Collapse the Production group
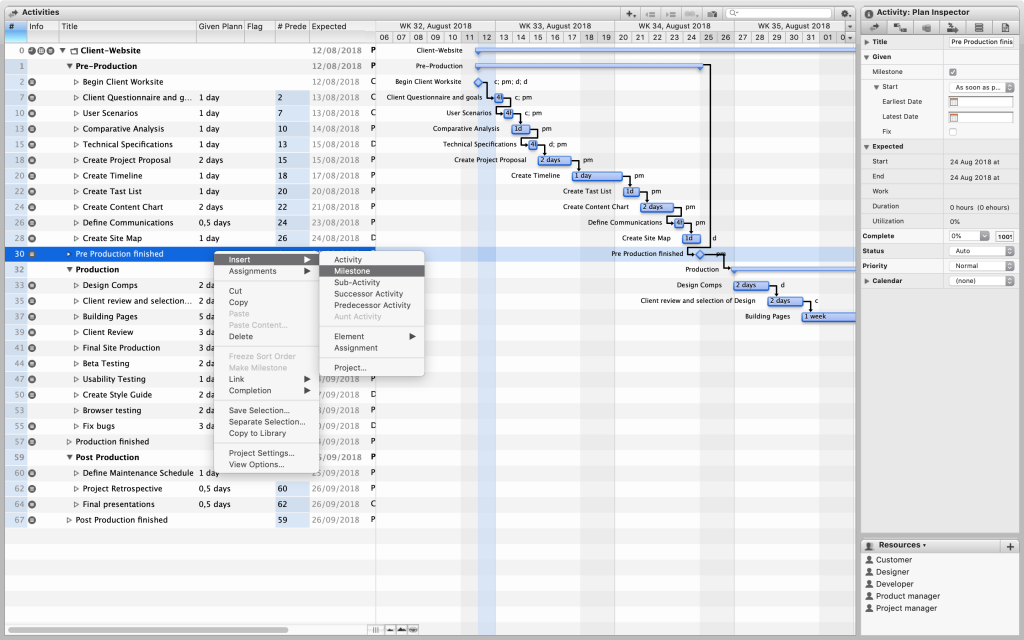This screenshot has width=1024, height=640. [x=69, y=270]
